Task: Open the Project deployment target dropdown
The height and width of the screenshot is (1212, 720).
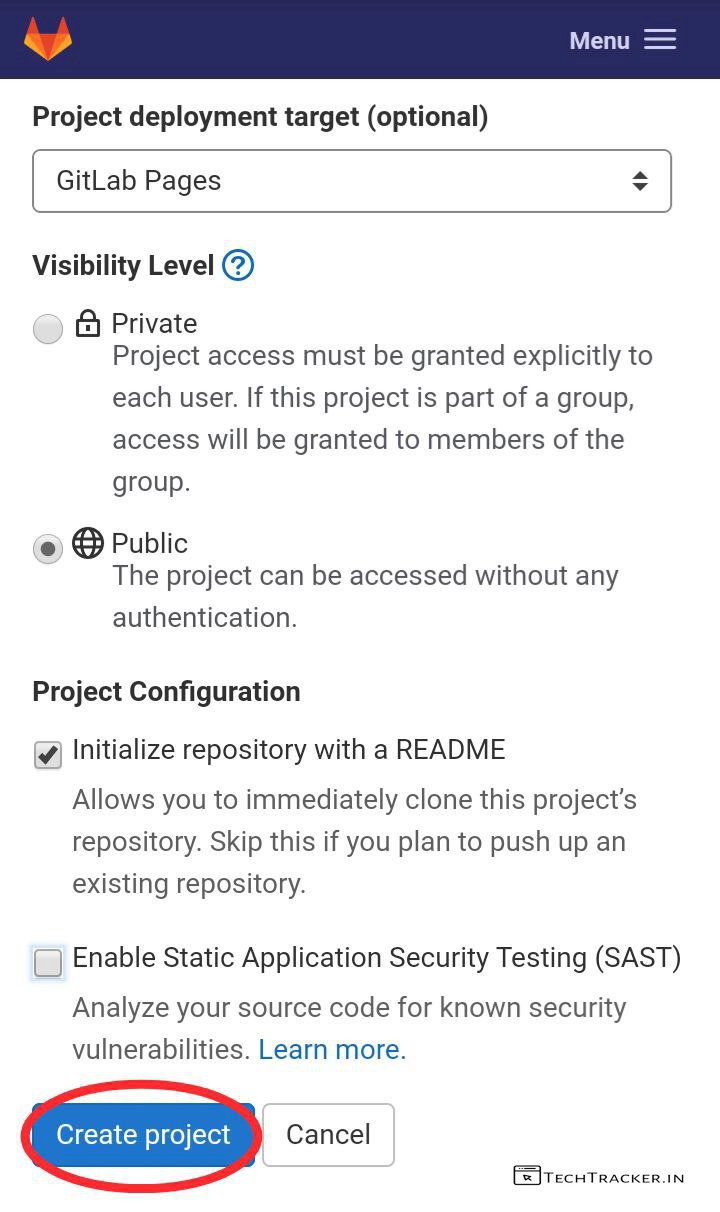Action: 352,181
